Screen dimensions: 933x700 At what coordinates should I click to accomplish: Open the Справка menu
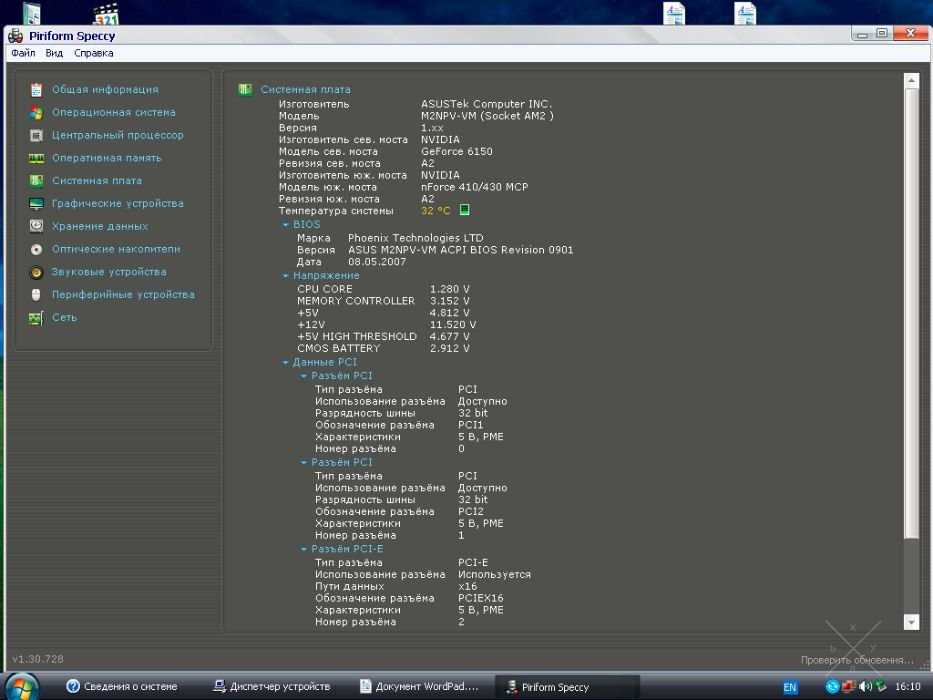(x=94, y=53)
